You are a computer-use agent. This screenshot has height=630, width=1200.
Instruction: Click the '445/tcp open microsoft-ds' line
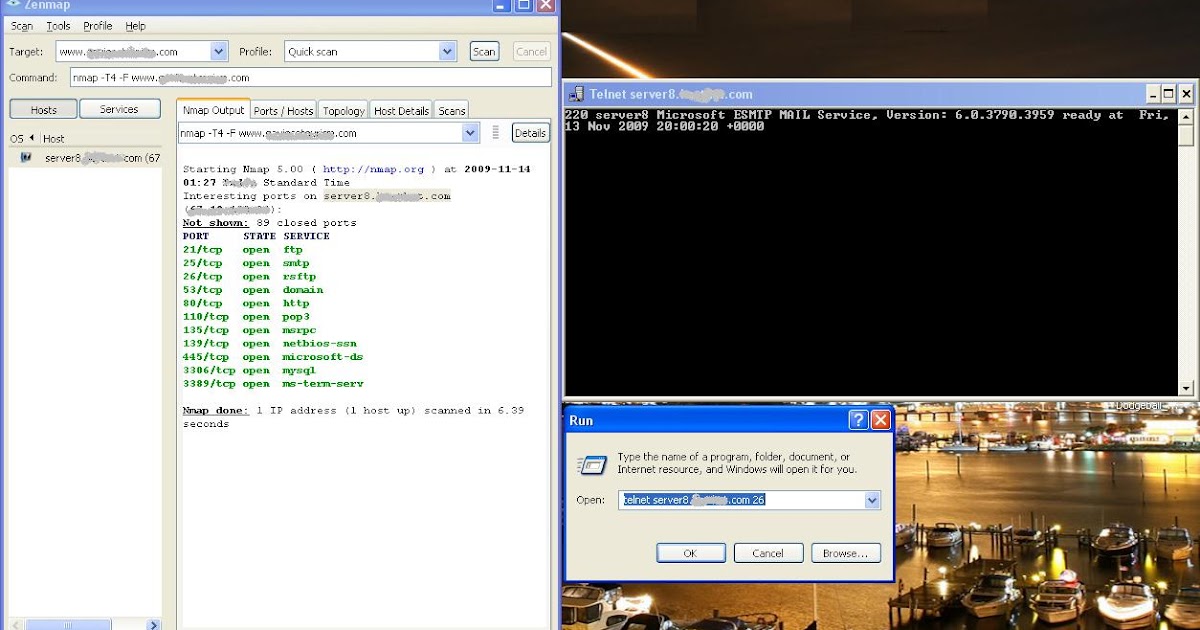(x=273, y=357)
